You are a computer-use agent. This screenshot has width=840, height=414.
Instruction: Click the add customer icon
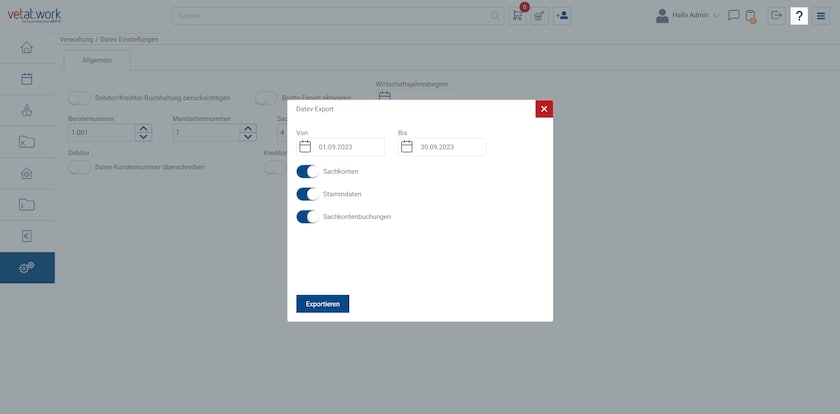tap(561, 16)
